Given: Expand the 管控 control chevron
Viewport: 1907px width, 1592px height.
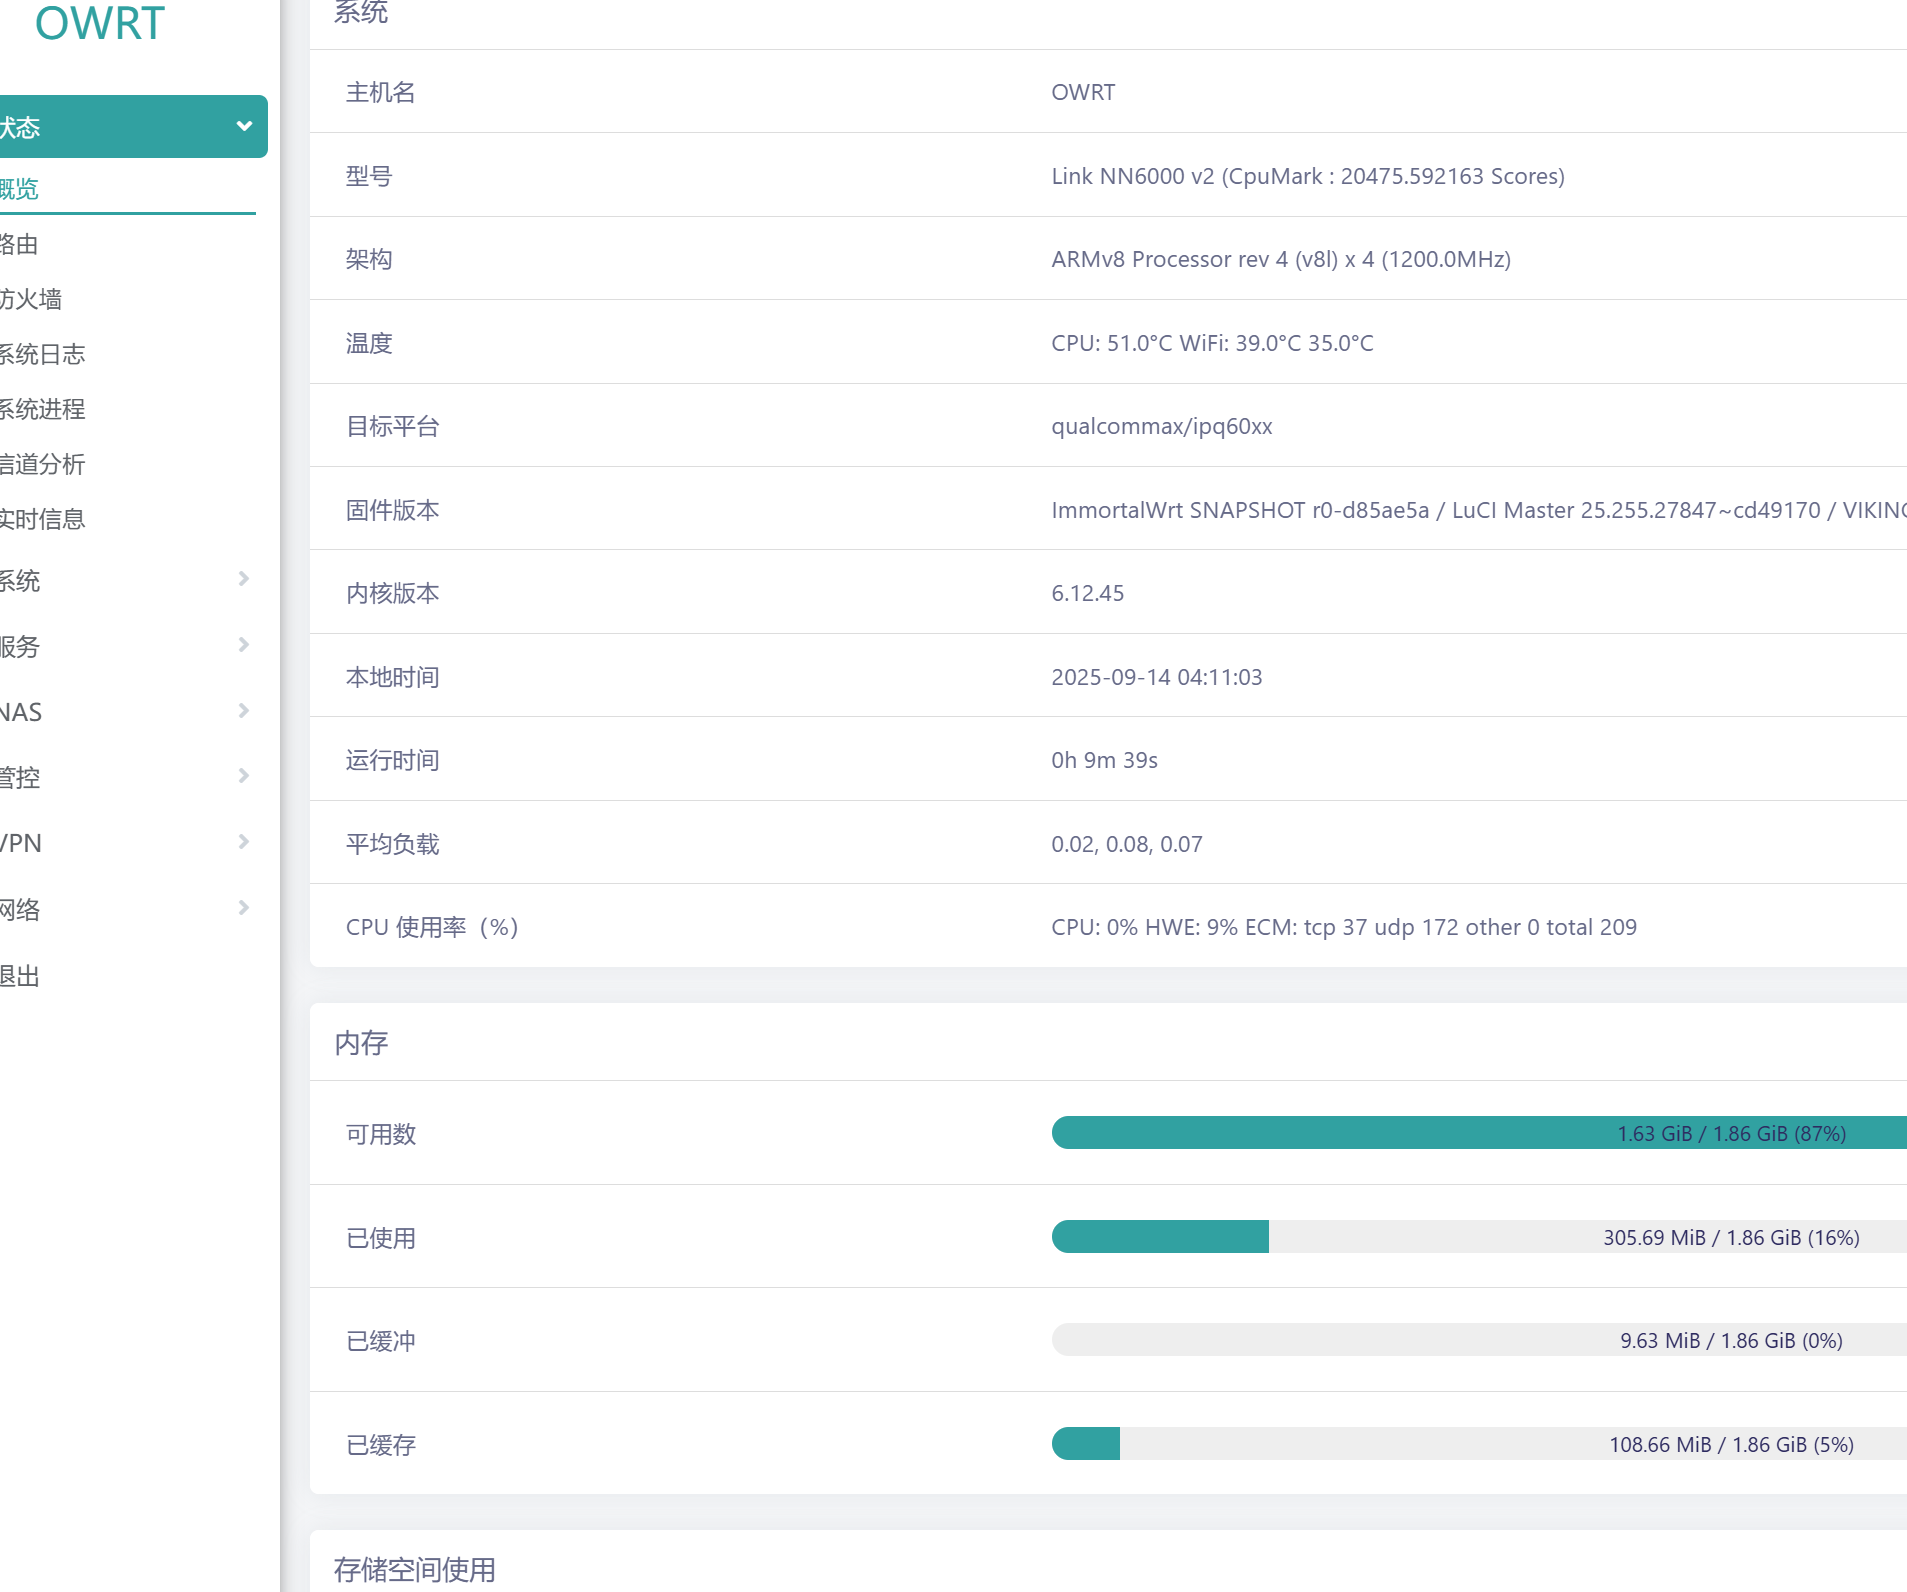Looking at the screenshot, I should coord(243,776).
